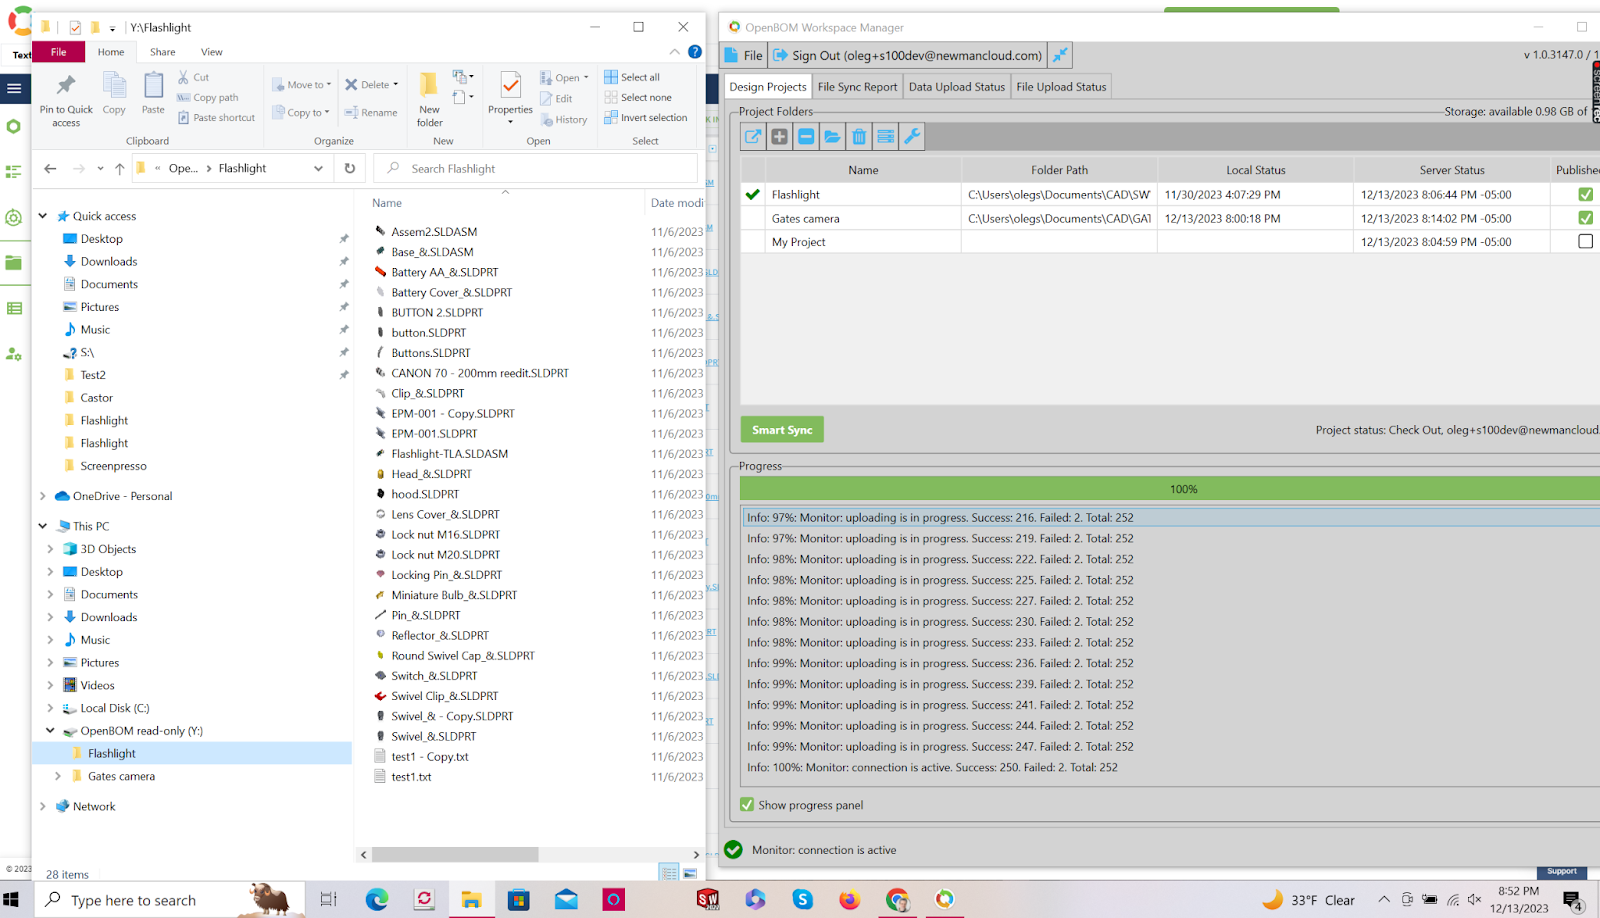Select Flashlight-TLA.SLDASM in the file list
Screen dimensions: 1600x918
(x=449, y=454)
